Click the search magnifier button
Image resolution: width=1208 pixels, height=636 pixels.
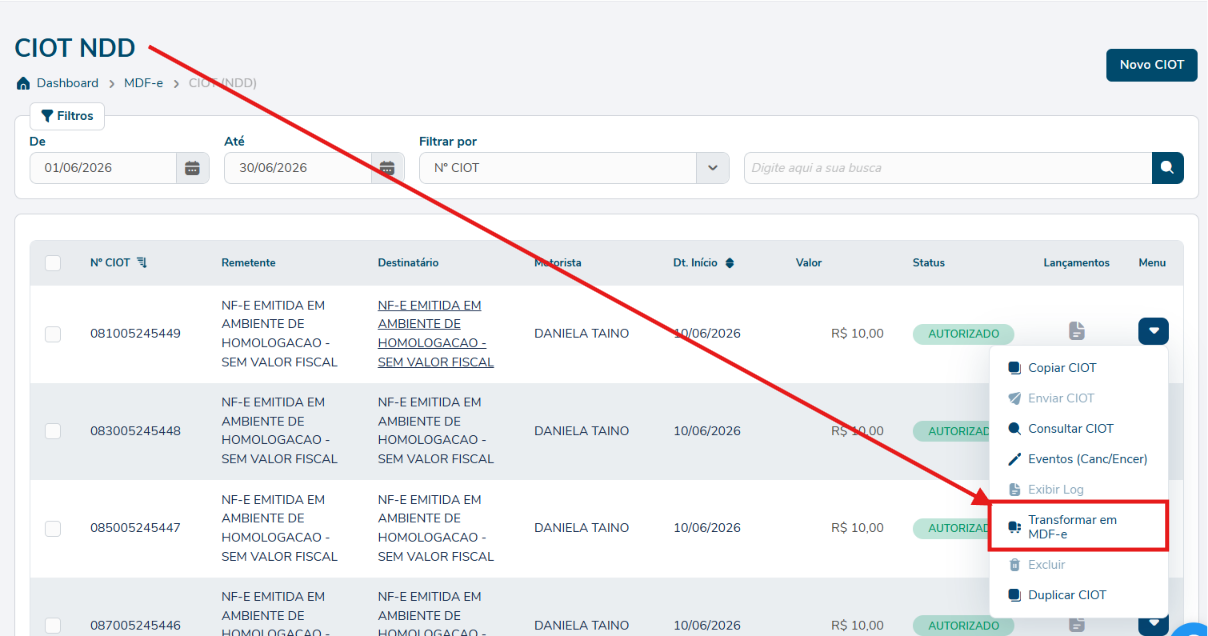click(1168, 168)
